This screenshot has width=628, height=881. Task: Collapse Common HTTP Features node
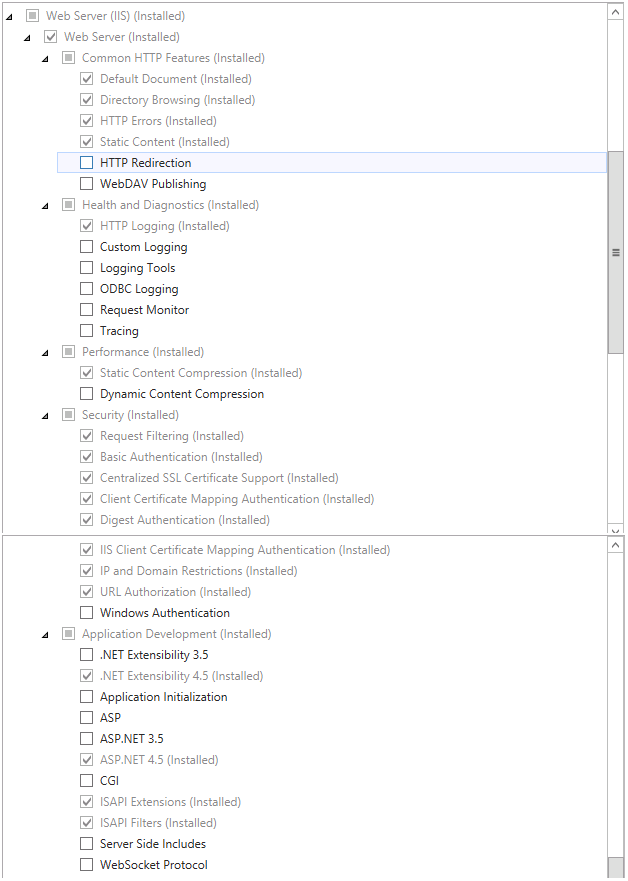click(x=45, y=59)
